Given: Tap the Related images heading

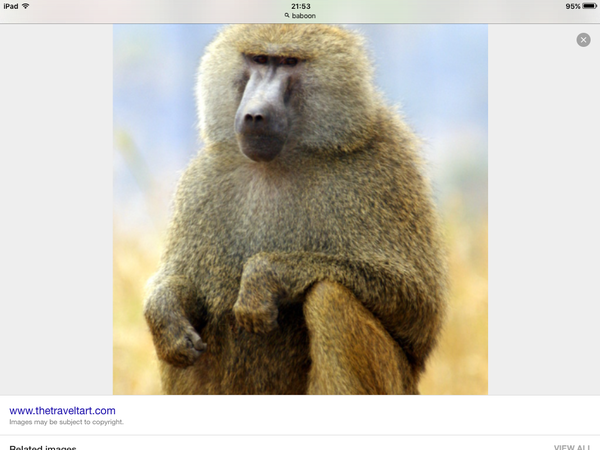Looking at the screenshot, I should 43,447.
